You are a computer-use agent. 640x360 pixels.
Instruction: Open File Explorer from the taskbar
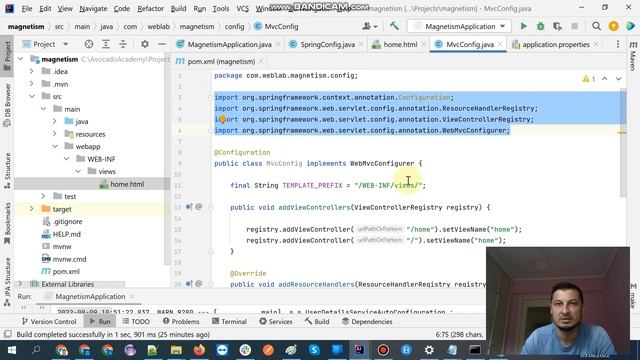[176, 350]
